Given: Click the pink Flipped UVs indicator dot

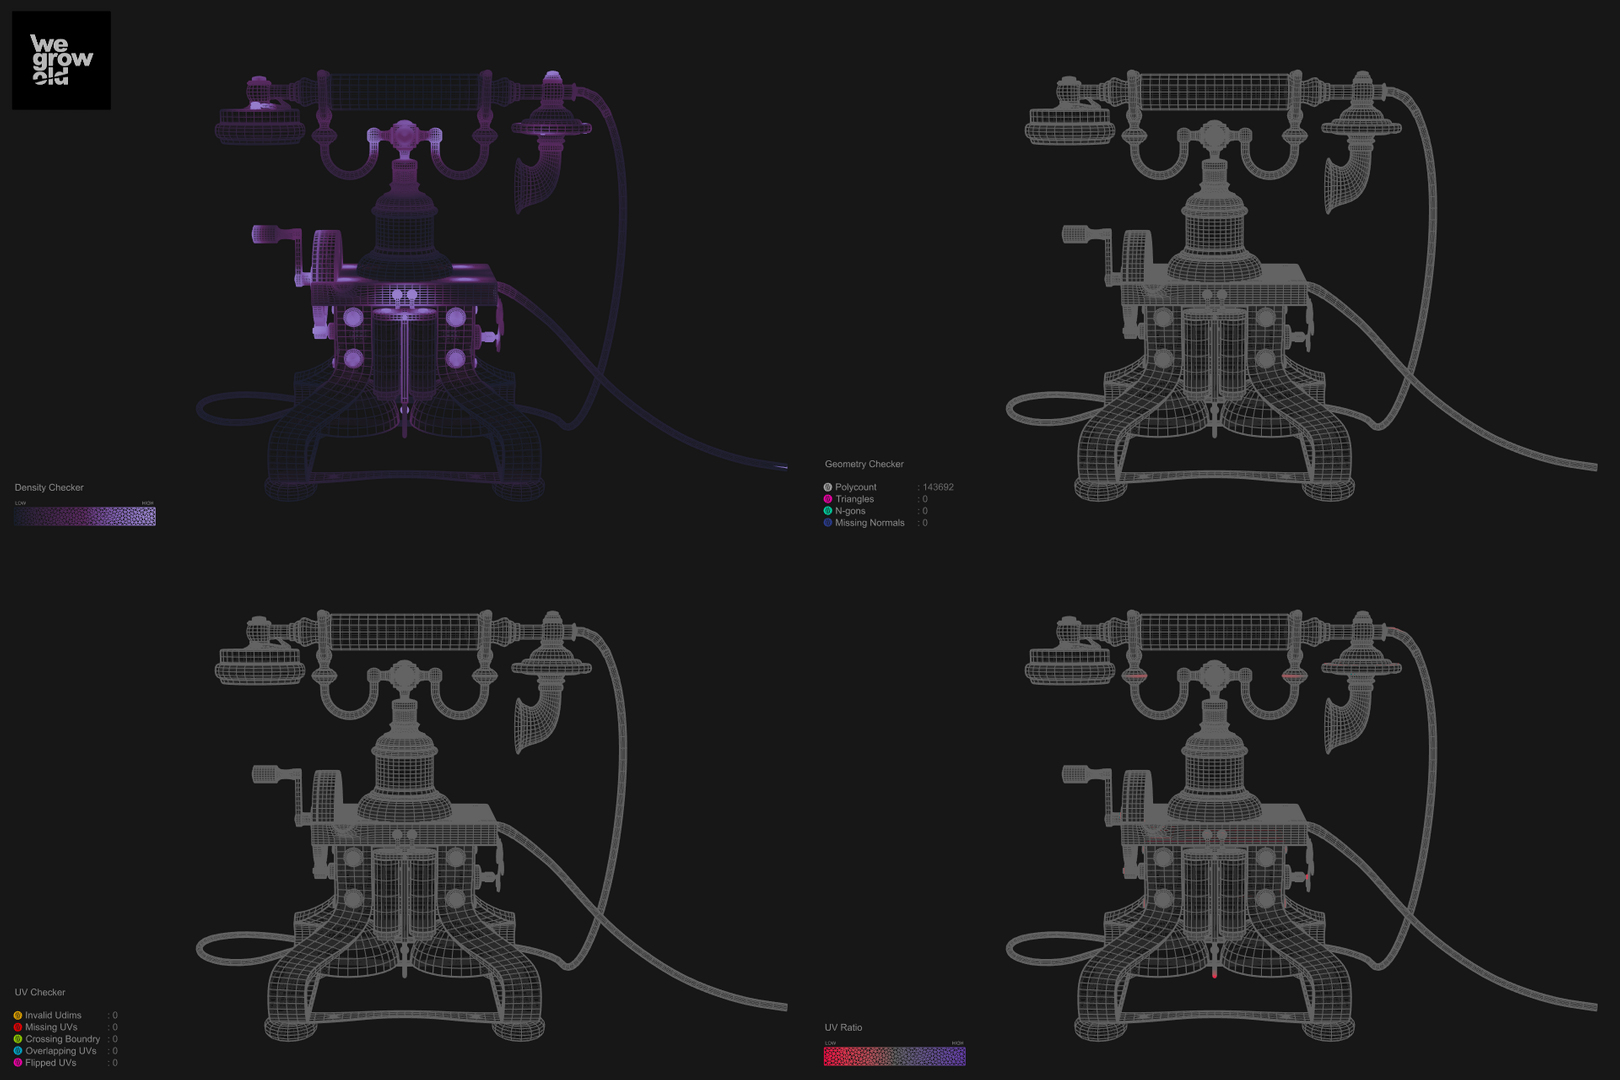Looking at the screenshot, I should pos(17,1063).
